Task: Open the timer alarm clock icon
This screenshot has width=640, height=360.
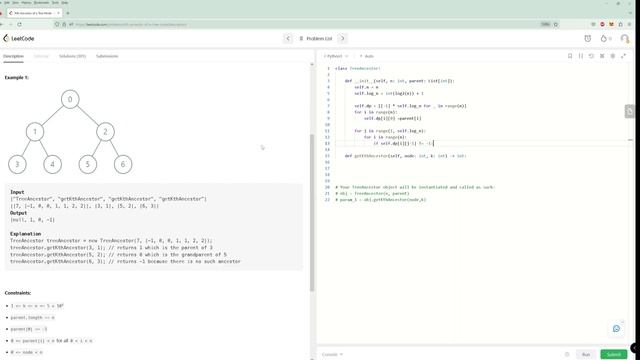Action: point(587,38)
